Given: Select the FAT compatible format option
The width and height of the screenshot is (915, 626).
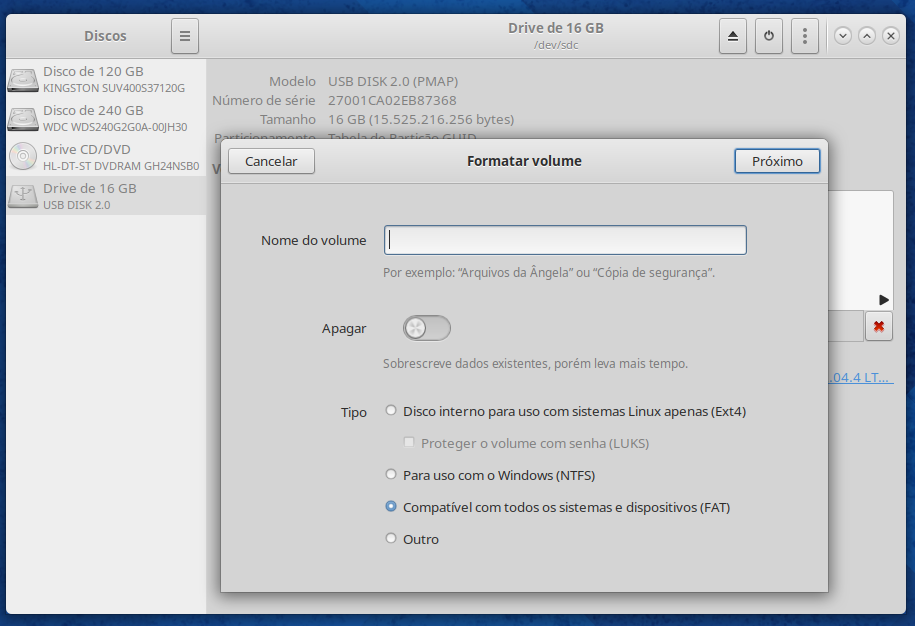Looking at the screenshot, I should coord(391,507).
